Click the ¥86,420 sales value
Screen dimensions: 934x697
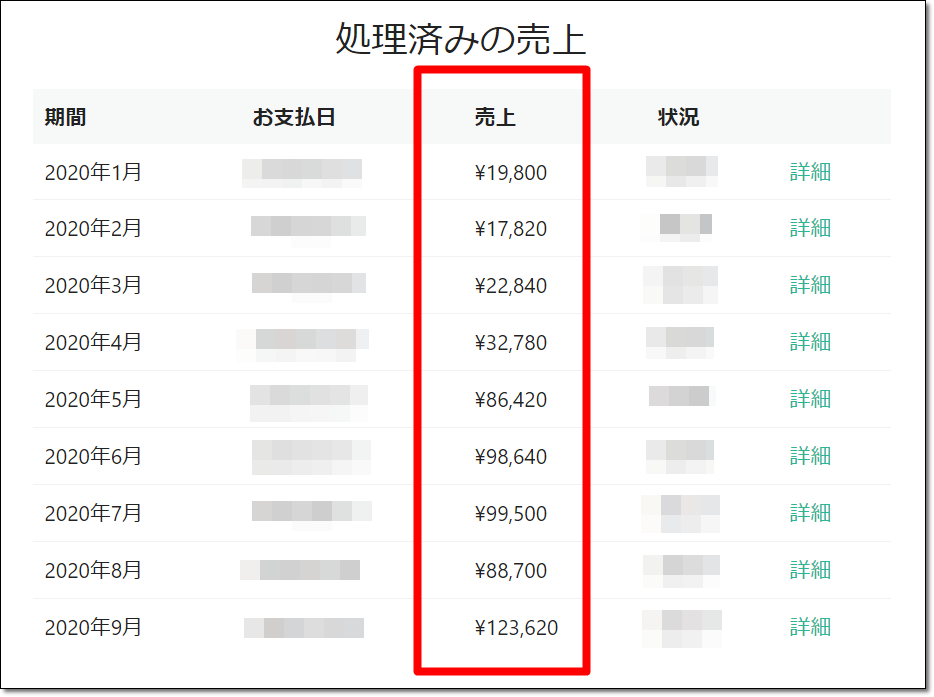click(511, 400)
